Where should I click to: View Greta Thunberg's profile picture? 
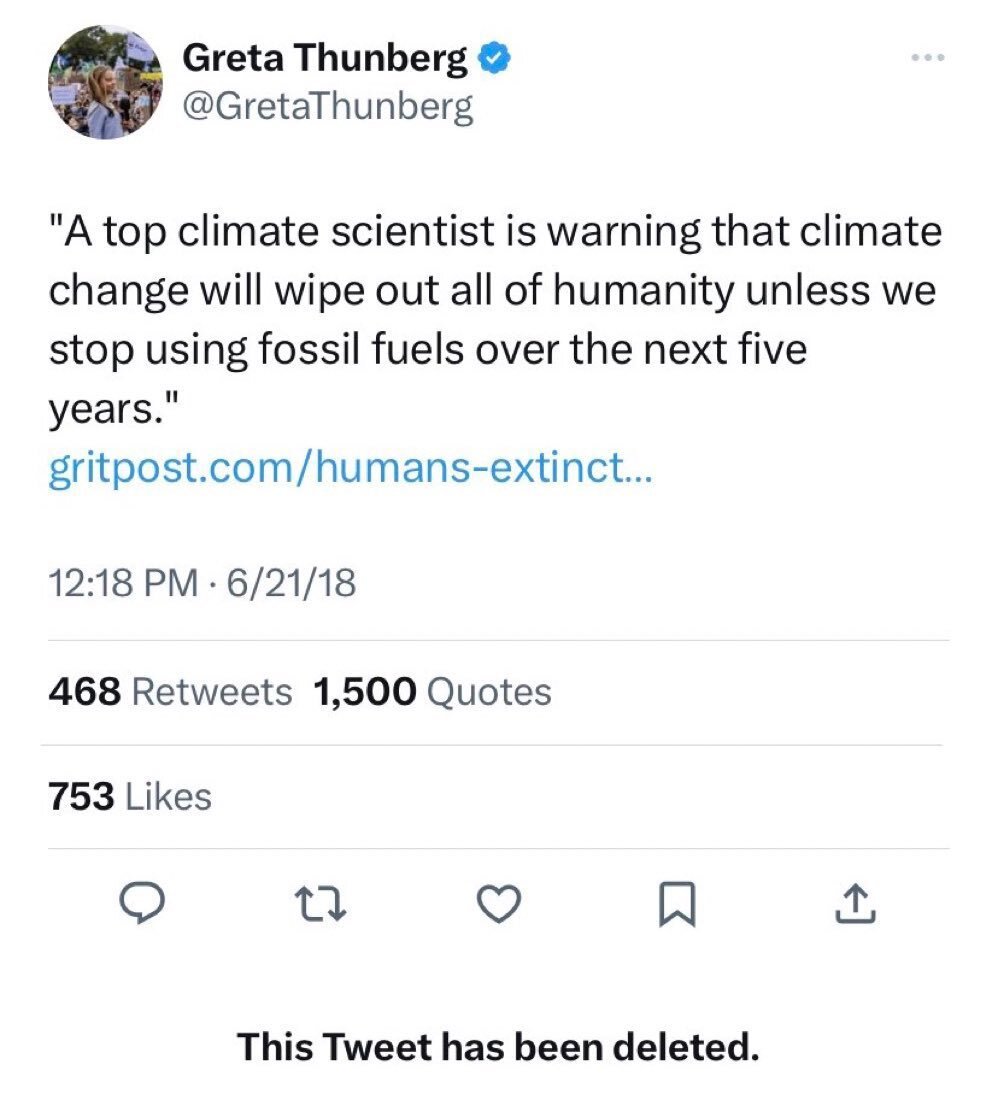[105, 82]
